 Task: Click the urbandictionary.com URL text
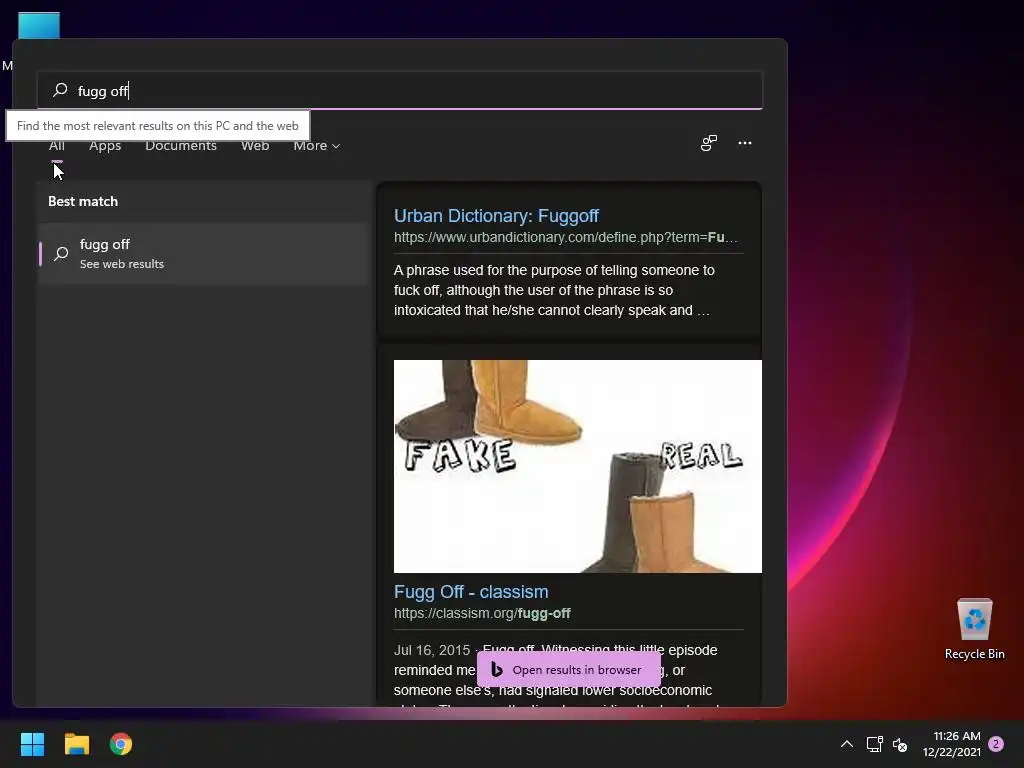point(566,237)
